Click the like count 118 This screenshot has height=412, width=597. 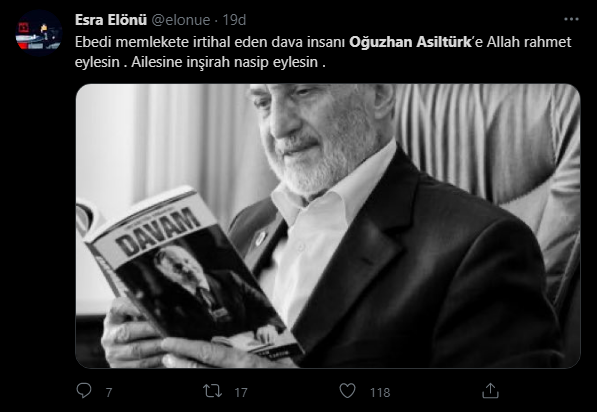pyautogui.click(x=380, y=392)
